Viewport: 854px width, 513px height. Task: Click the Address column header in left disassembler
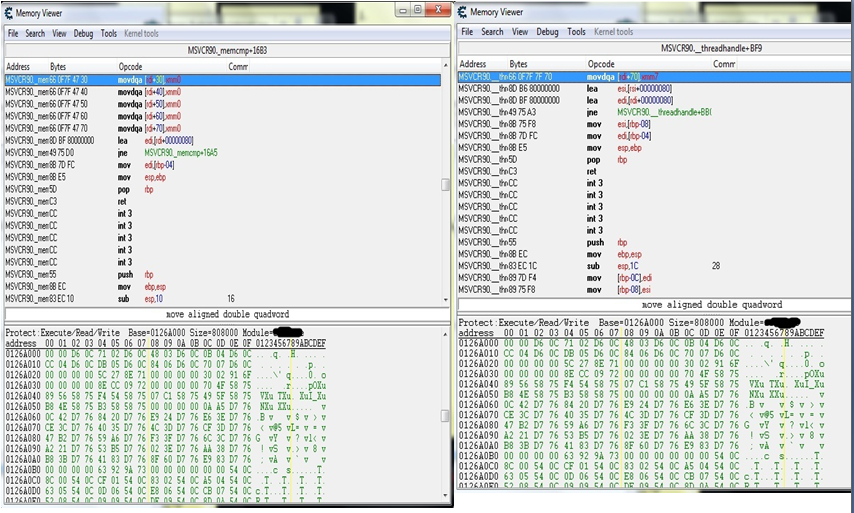point(20,66)
